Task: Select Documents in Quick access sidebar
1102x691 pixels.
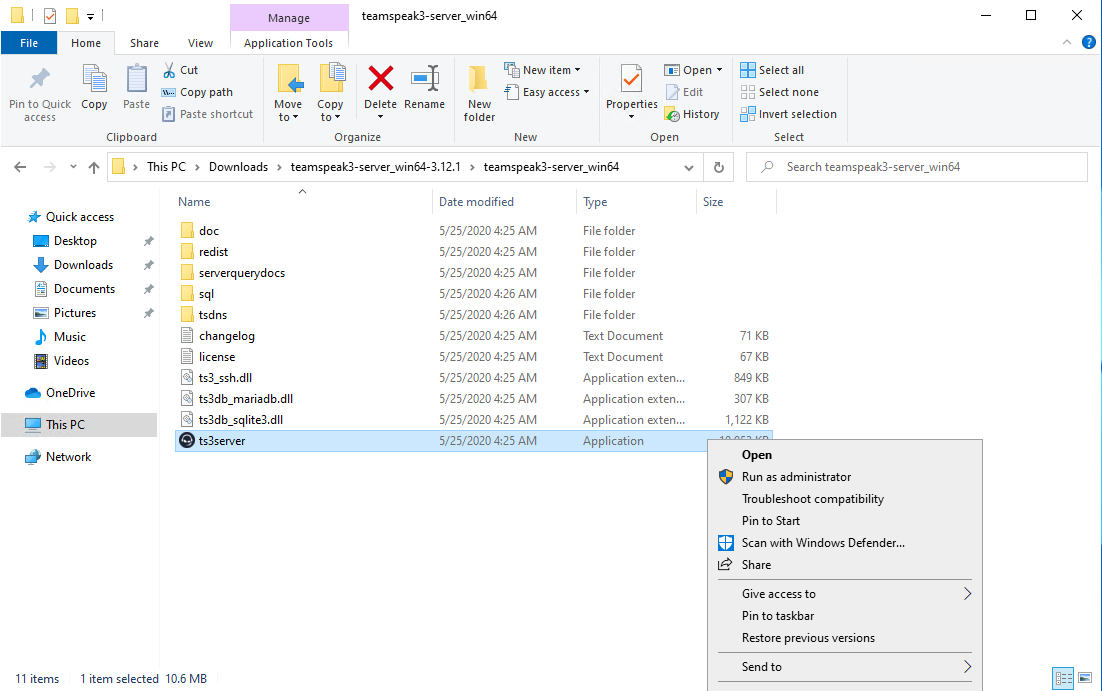Action: 84,289
